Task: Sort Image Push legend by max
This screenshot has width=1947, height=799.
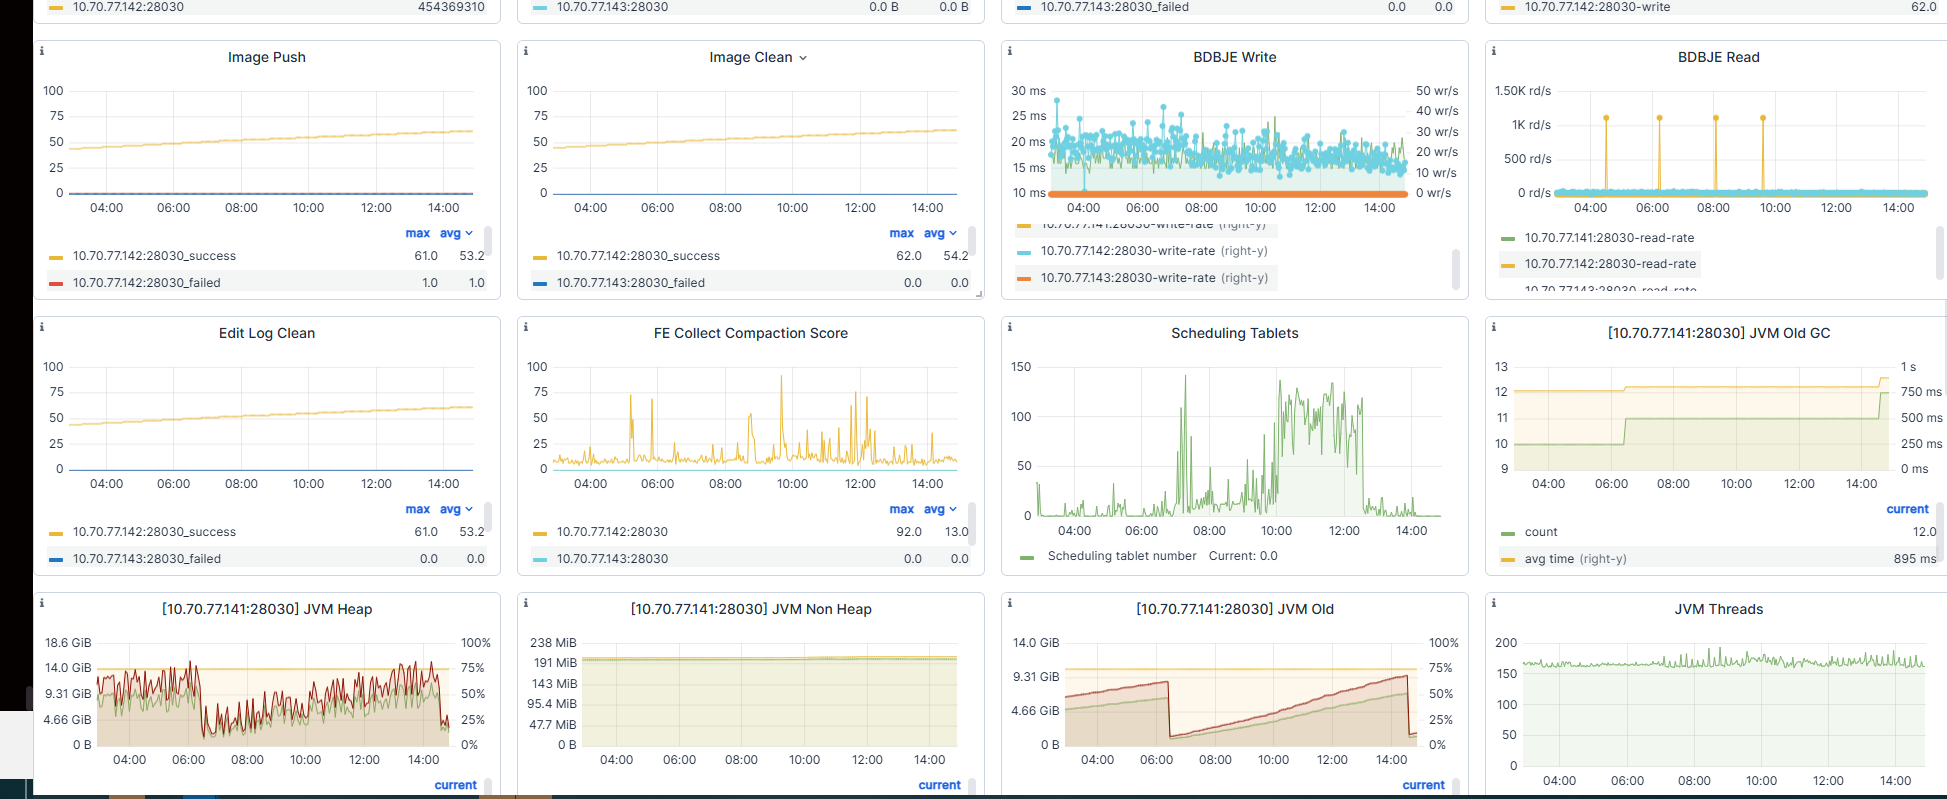Action: pos(417,233)
